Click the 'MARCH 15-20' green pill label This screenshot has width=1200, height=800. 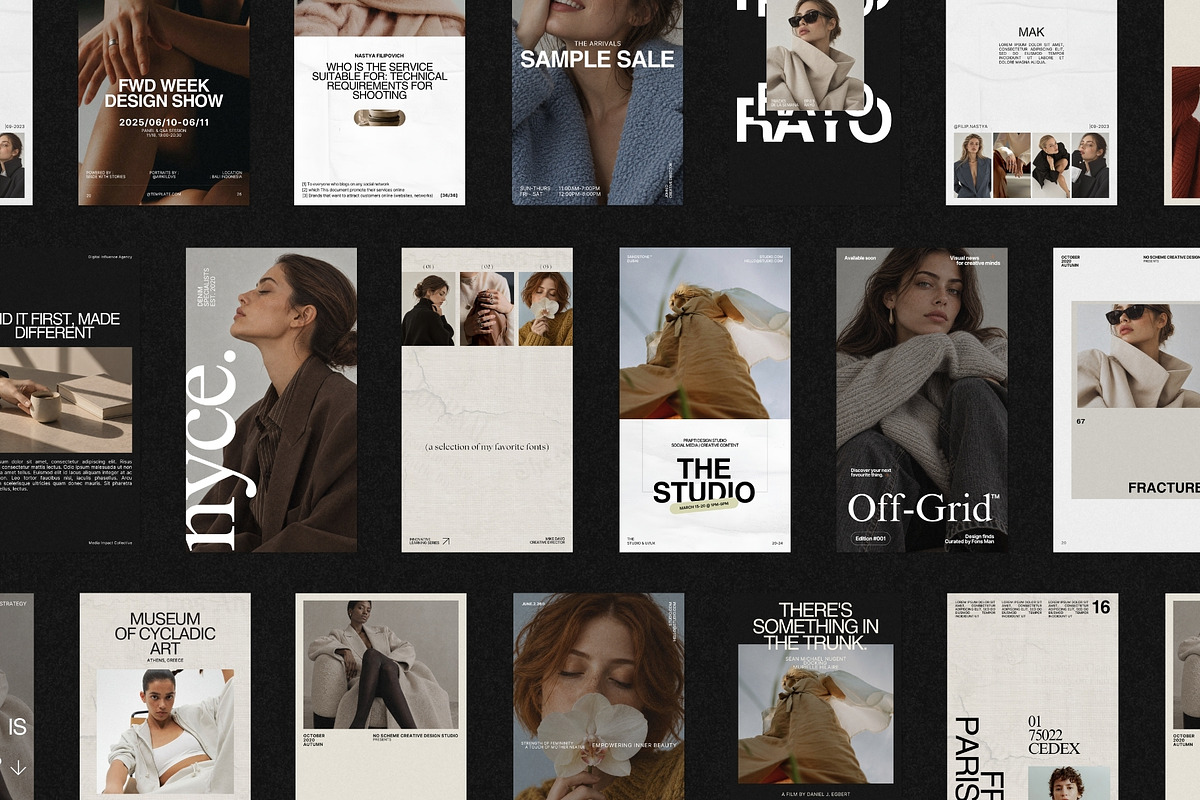(704, 507)
